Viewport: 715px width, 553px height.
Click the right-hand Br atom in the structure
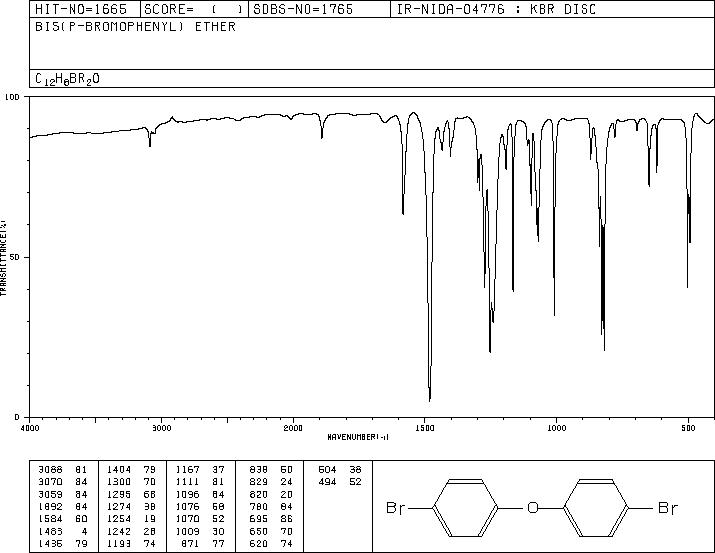pyautogui.click(x=668, y=507)
